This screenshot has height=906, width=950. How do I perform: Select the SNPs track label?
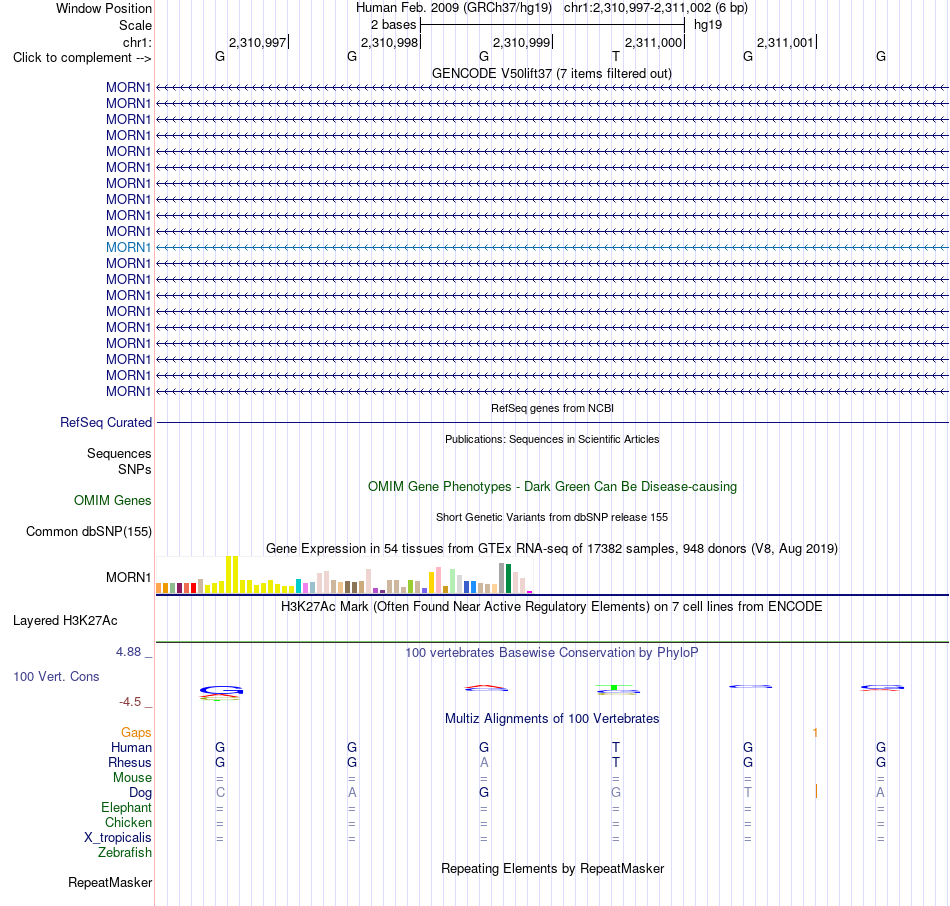pos(135,469)
